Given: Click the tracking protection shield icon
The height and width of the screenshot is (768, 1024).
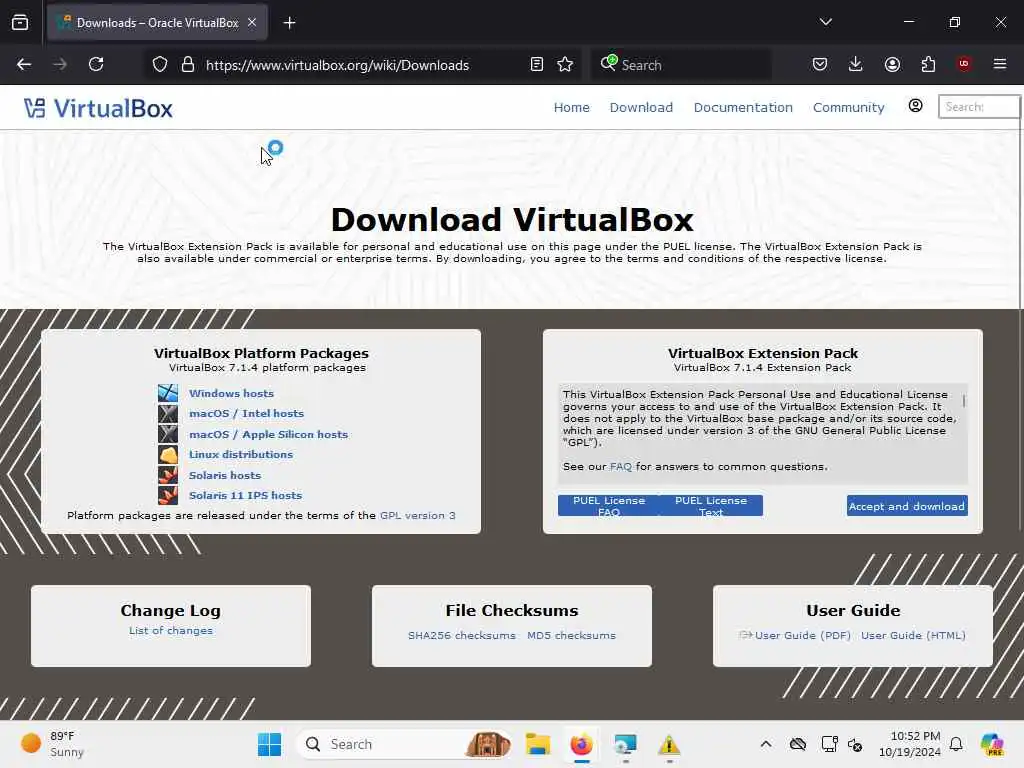Looking at the screenshot, I should pos(160,65).
